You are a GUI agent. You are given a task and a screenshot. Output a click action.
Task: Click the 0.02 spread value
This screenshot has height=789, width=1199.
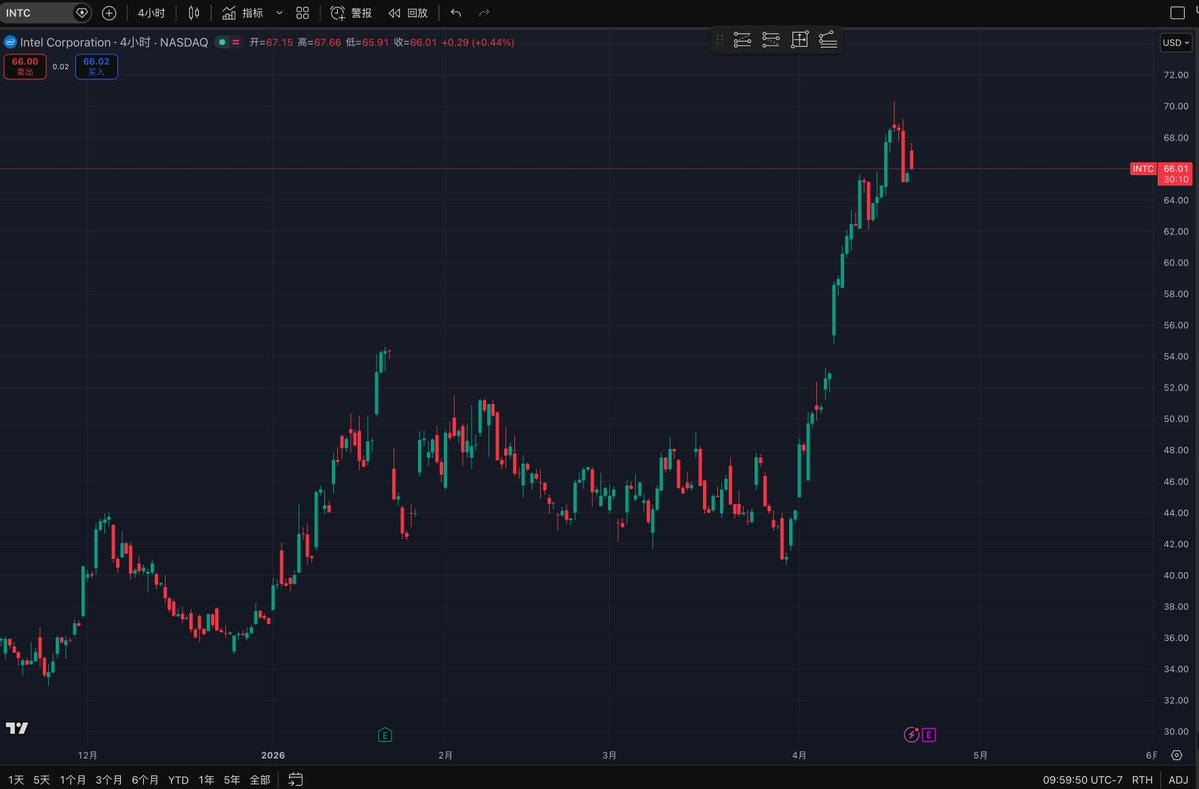point(60,67)
